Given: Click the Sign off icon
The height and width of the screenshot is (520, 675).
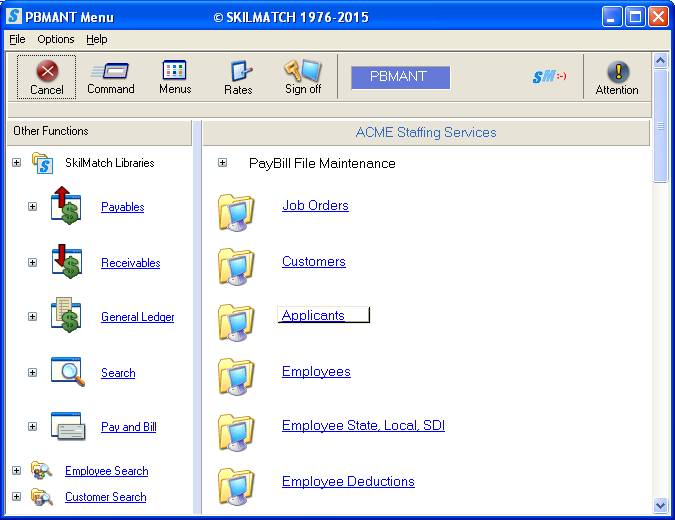Looking at the screenshot, I should (303, 72).
